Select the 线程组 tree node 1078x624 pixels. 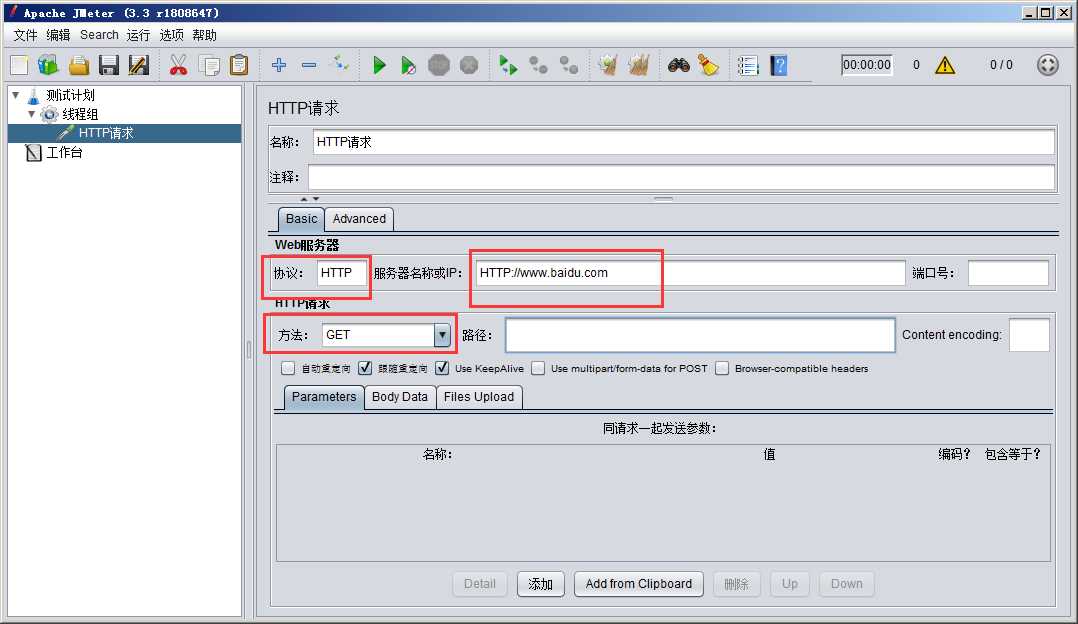pyautogui.click(x=80, y=114)
